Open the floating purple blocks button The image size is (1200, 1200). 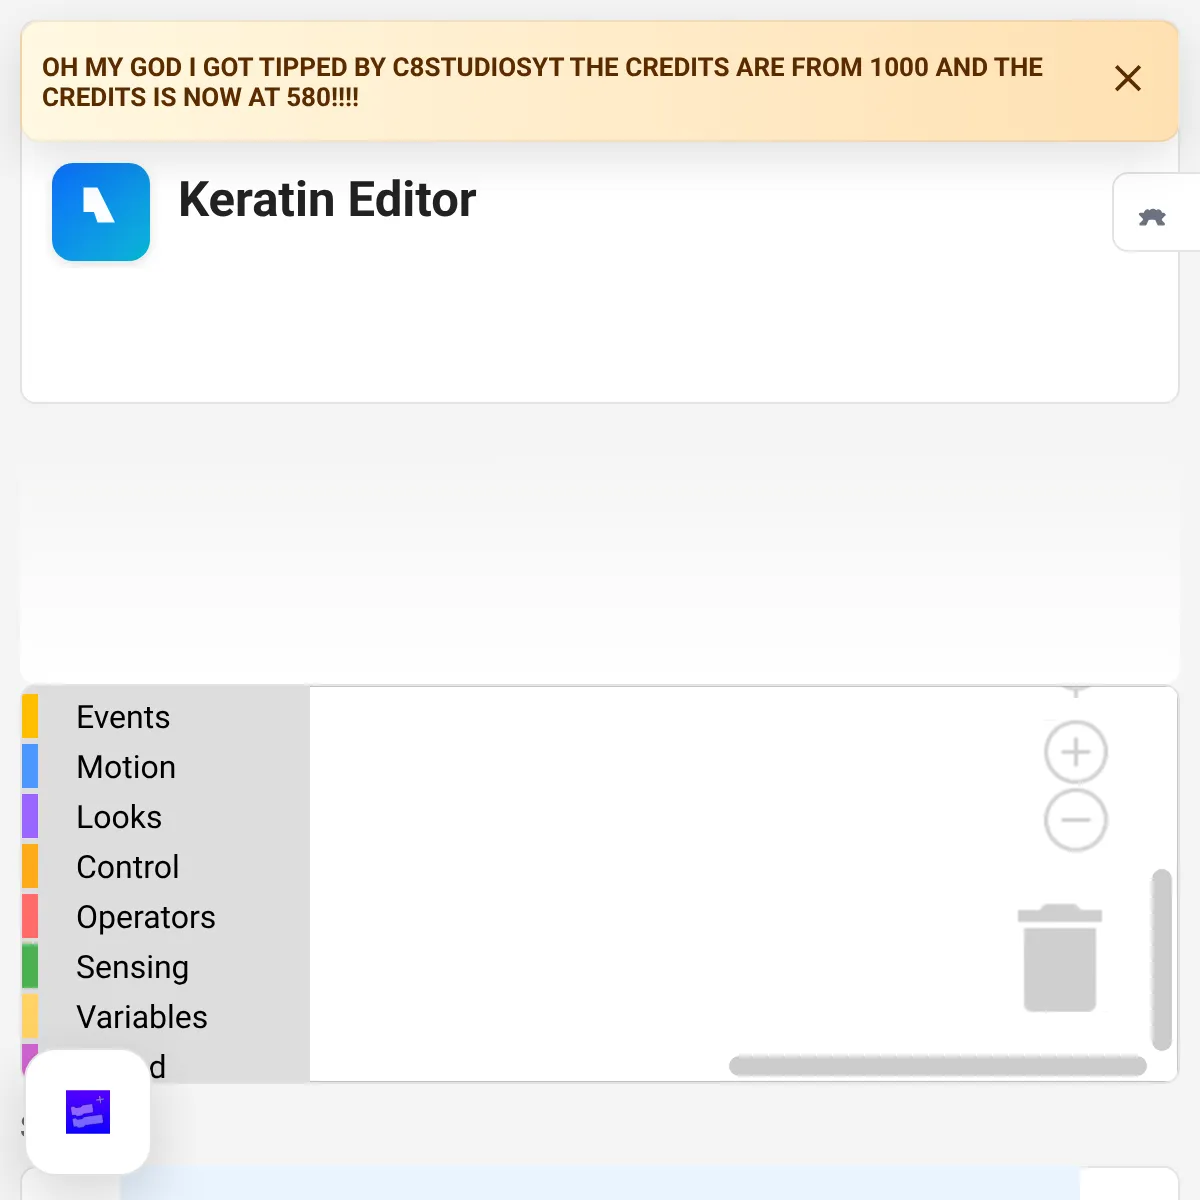[88, 1111]
